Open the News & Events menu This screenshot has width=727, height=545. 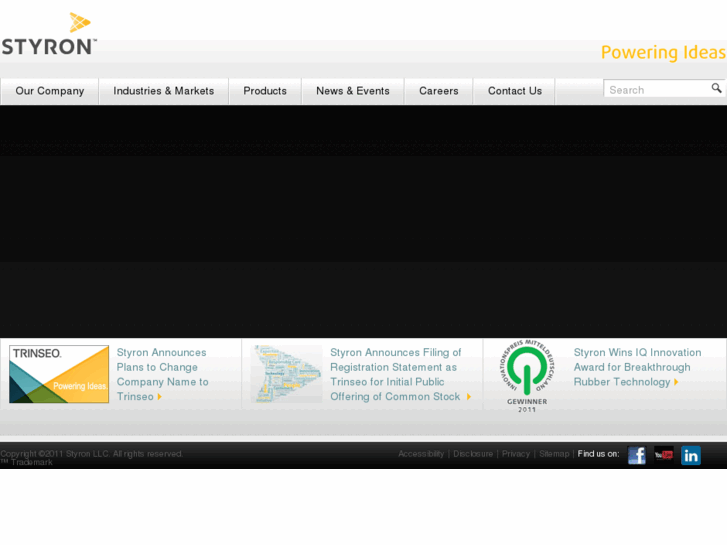click(x=353, y=91)
